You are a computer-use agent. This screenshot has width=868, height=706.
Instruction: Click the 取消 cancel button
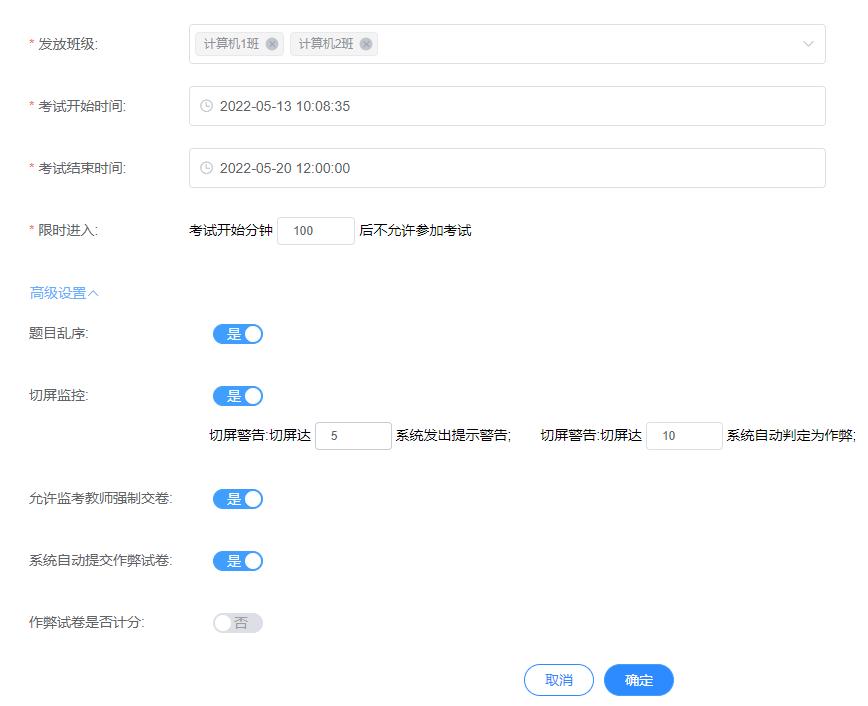(559, 680)
